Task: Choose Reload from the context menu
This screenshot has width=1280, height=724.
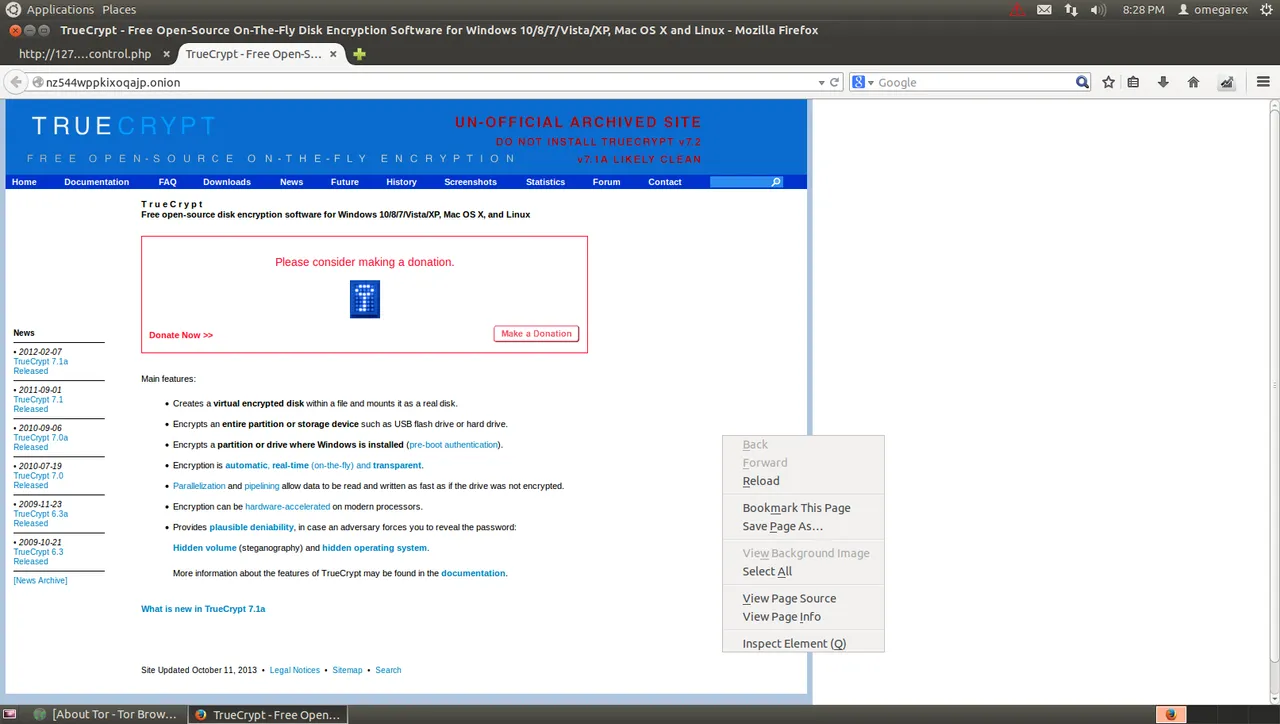Action: click(761, 481)
